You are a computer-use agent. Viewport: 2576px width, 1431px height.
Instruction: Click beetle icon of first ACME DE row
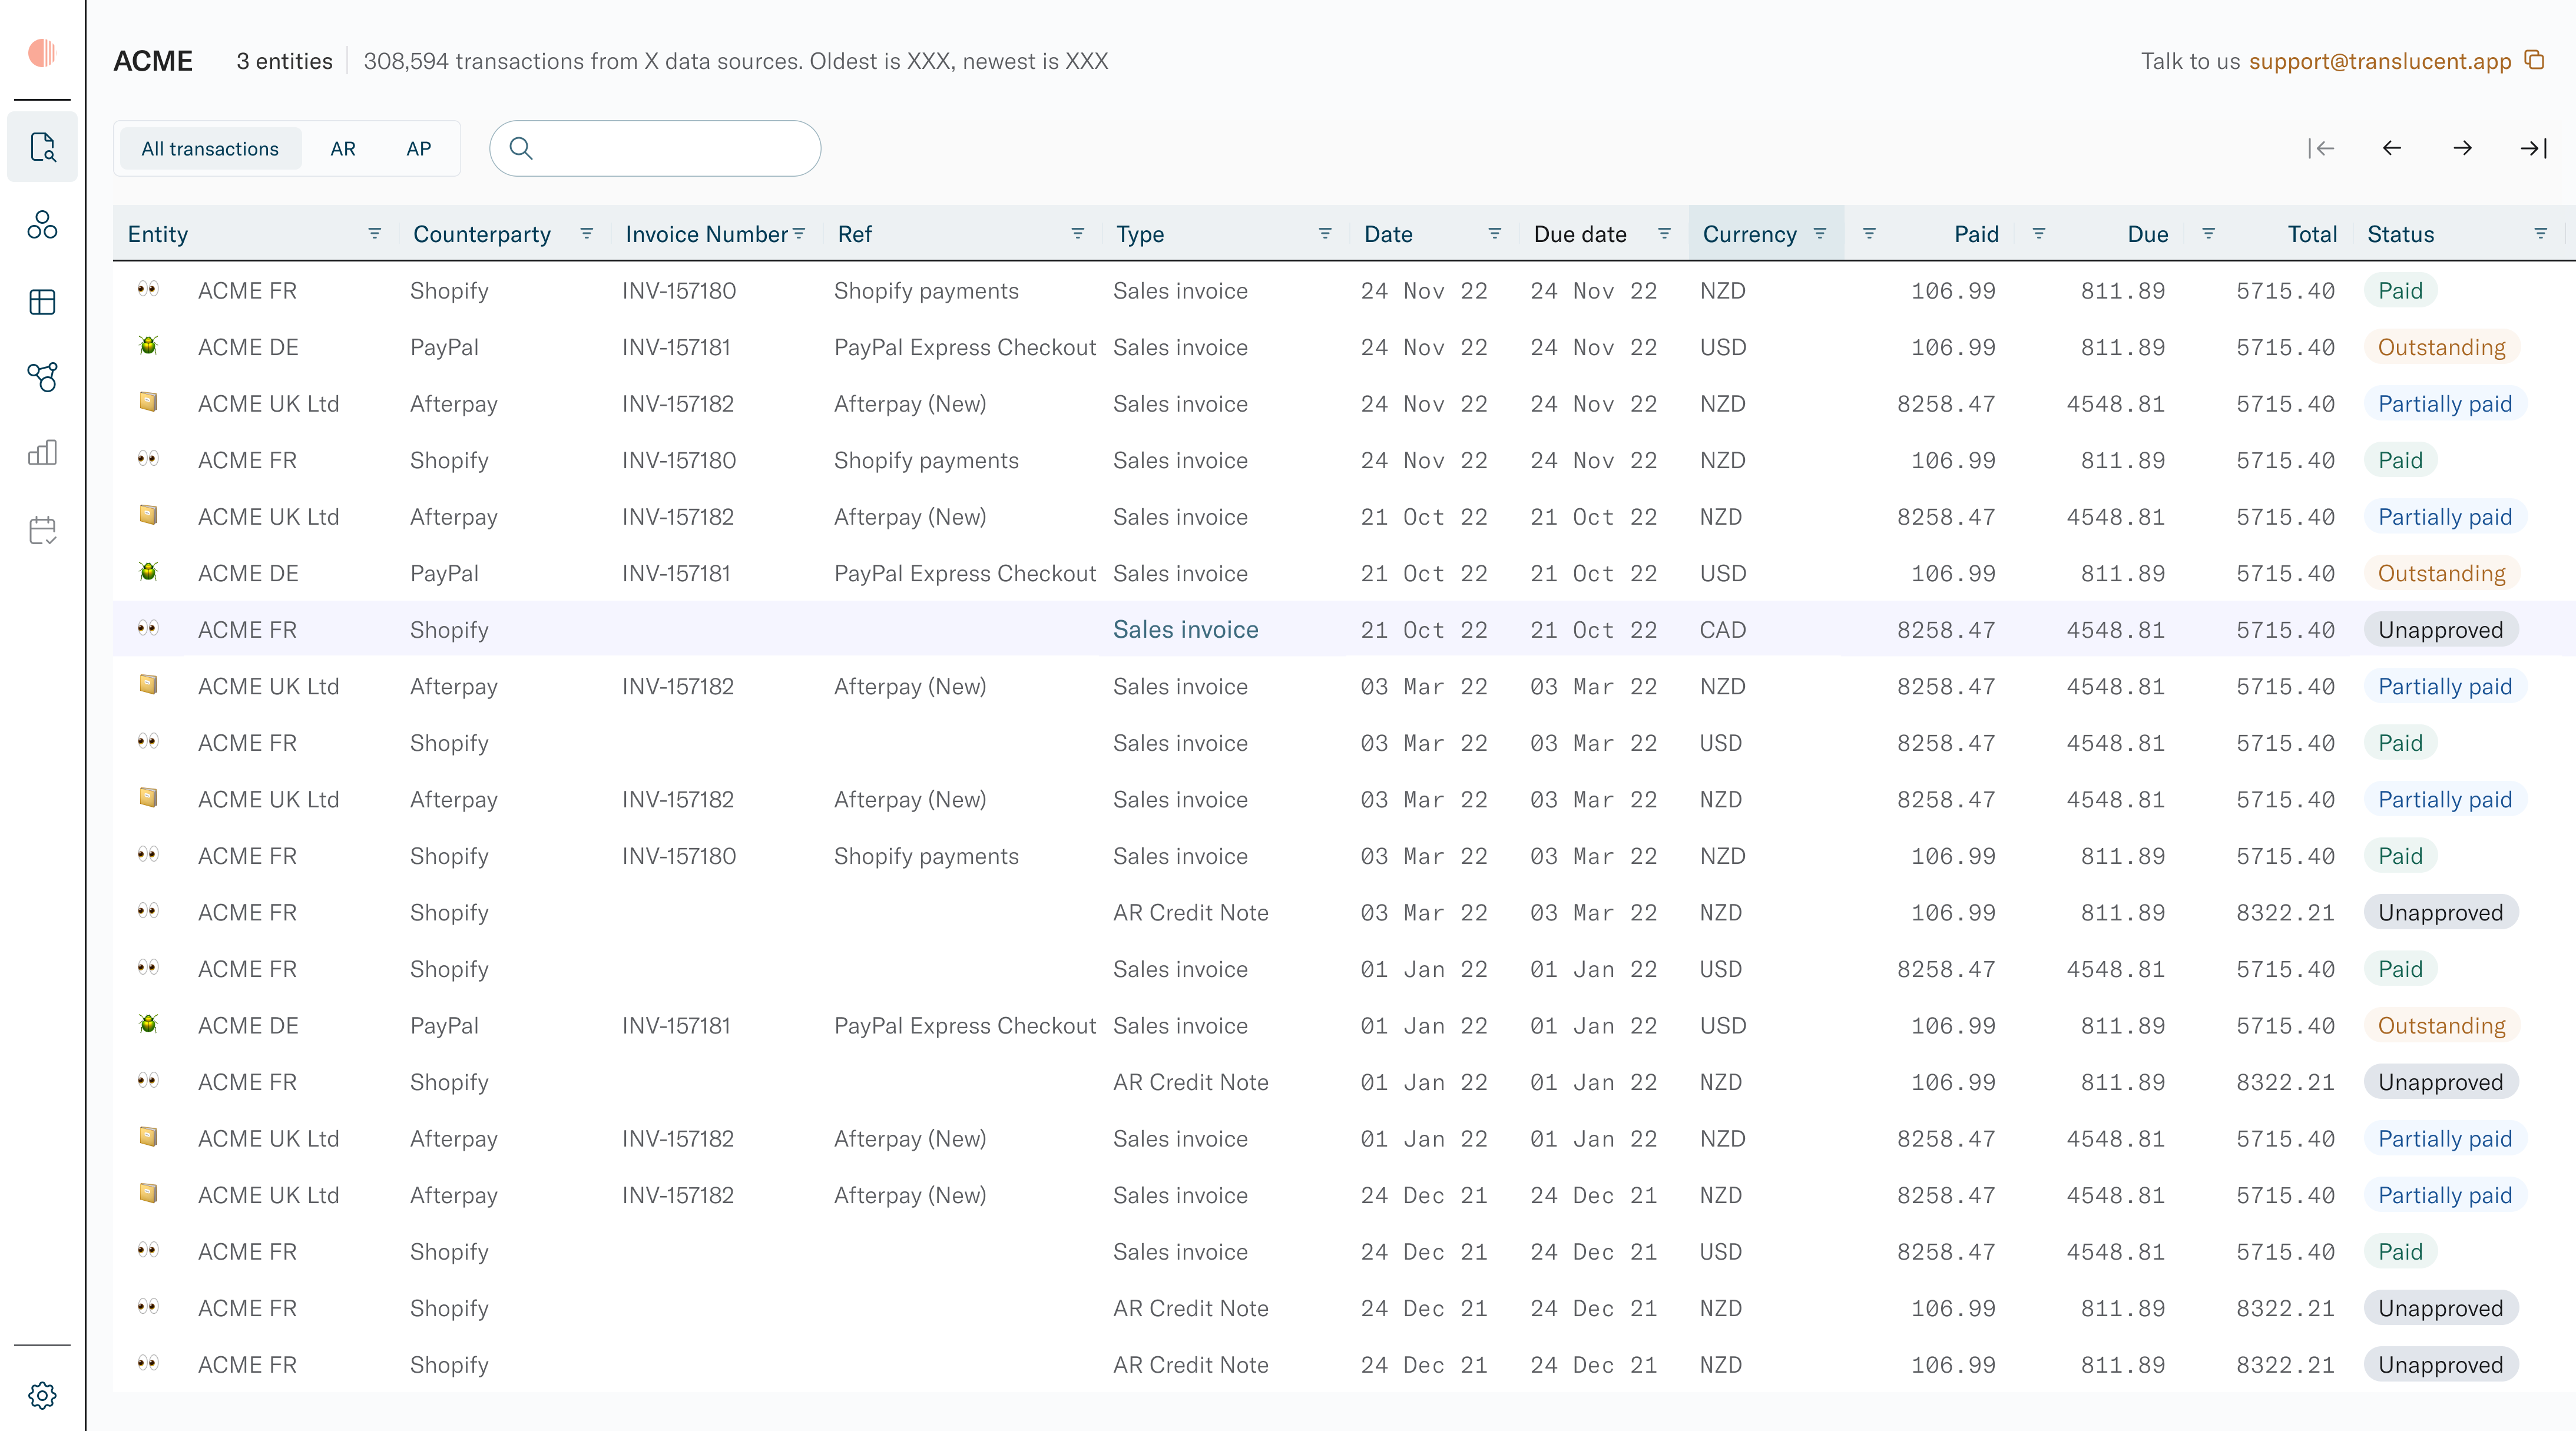coord(148,346)
